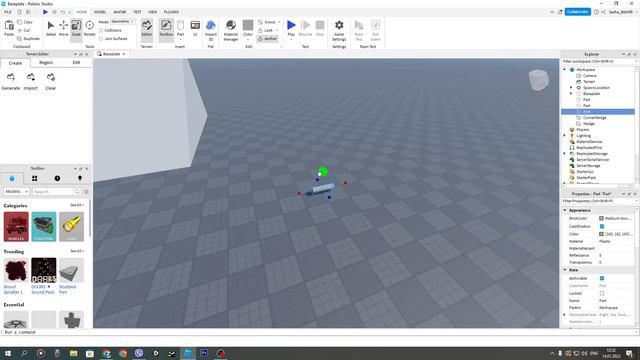
Task: Click Copy in the Clipboard group
Action: click(x=25, y=22)
